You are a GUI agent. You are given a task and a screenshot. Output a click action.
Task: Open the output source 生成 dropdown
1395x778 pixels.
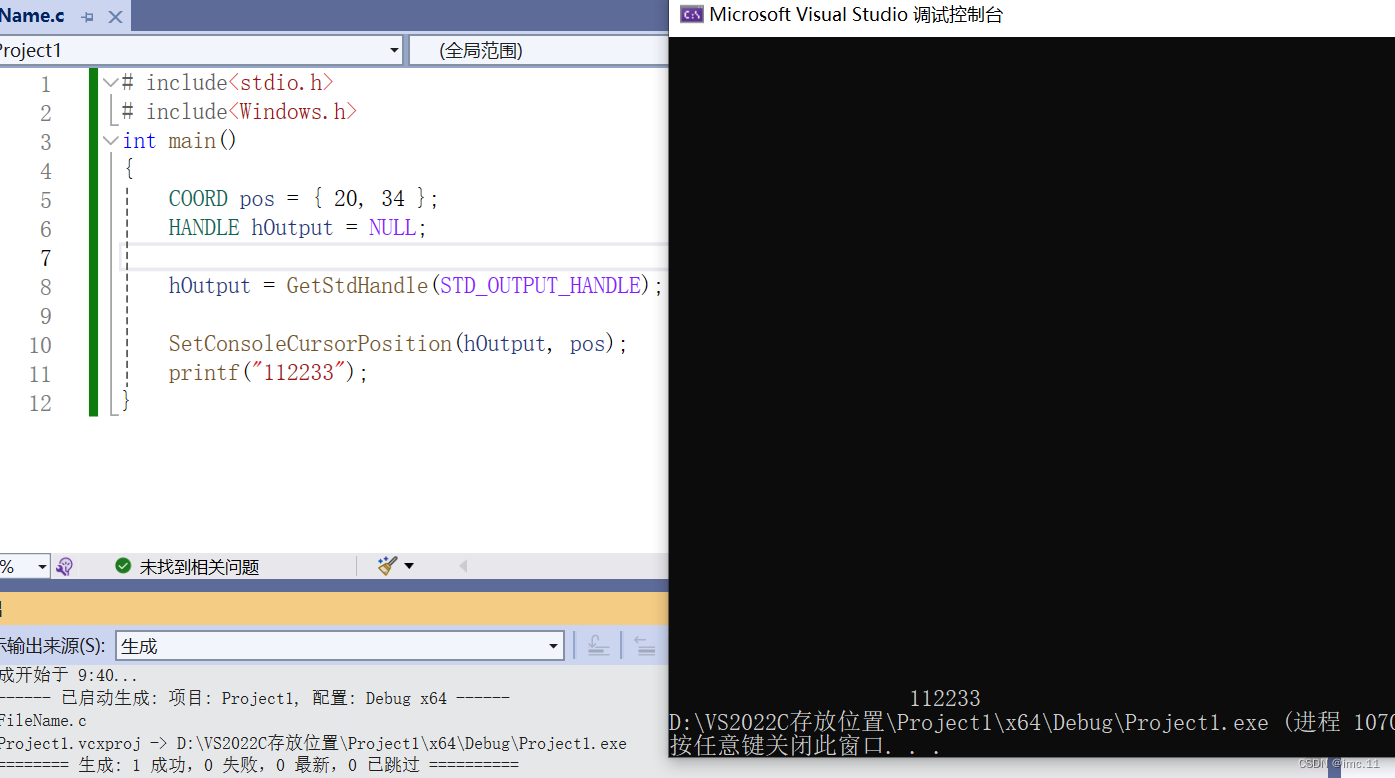coord(340,646)
